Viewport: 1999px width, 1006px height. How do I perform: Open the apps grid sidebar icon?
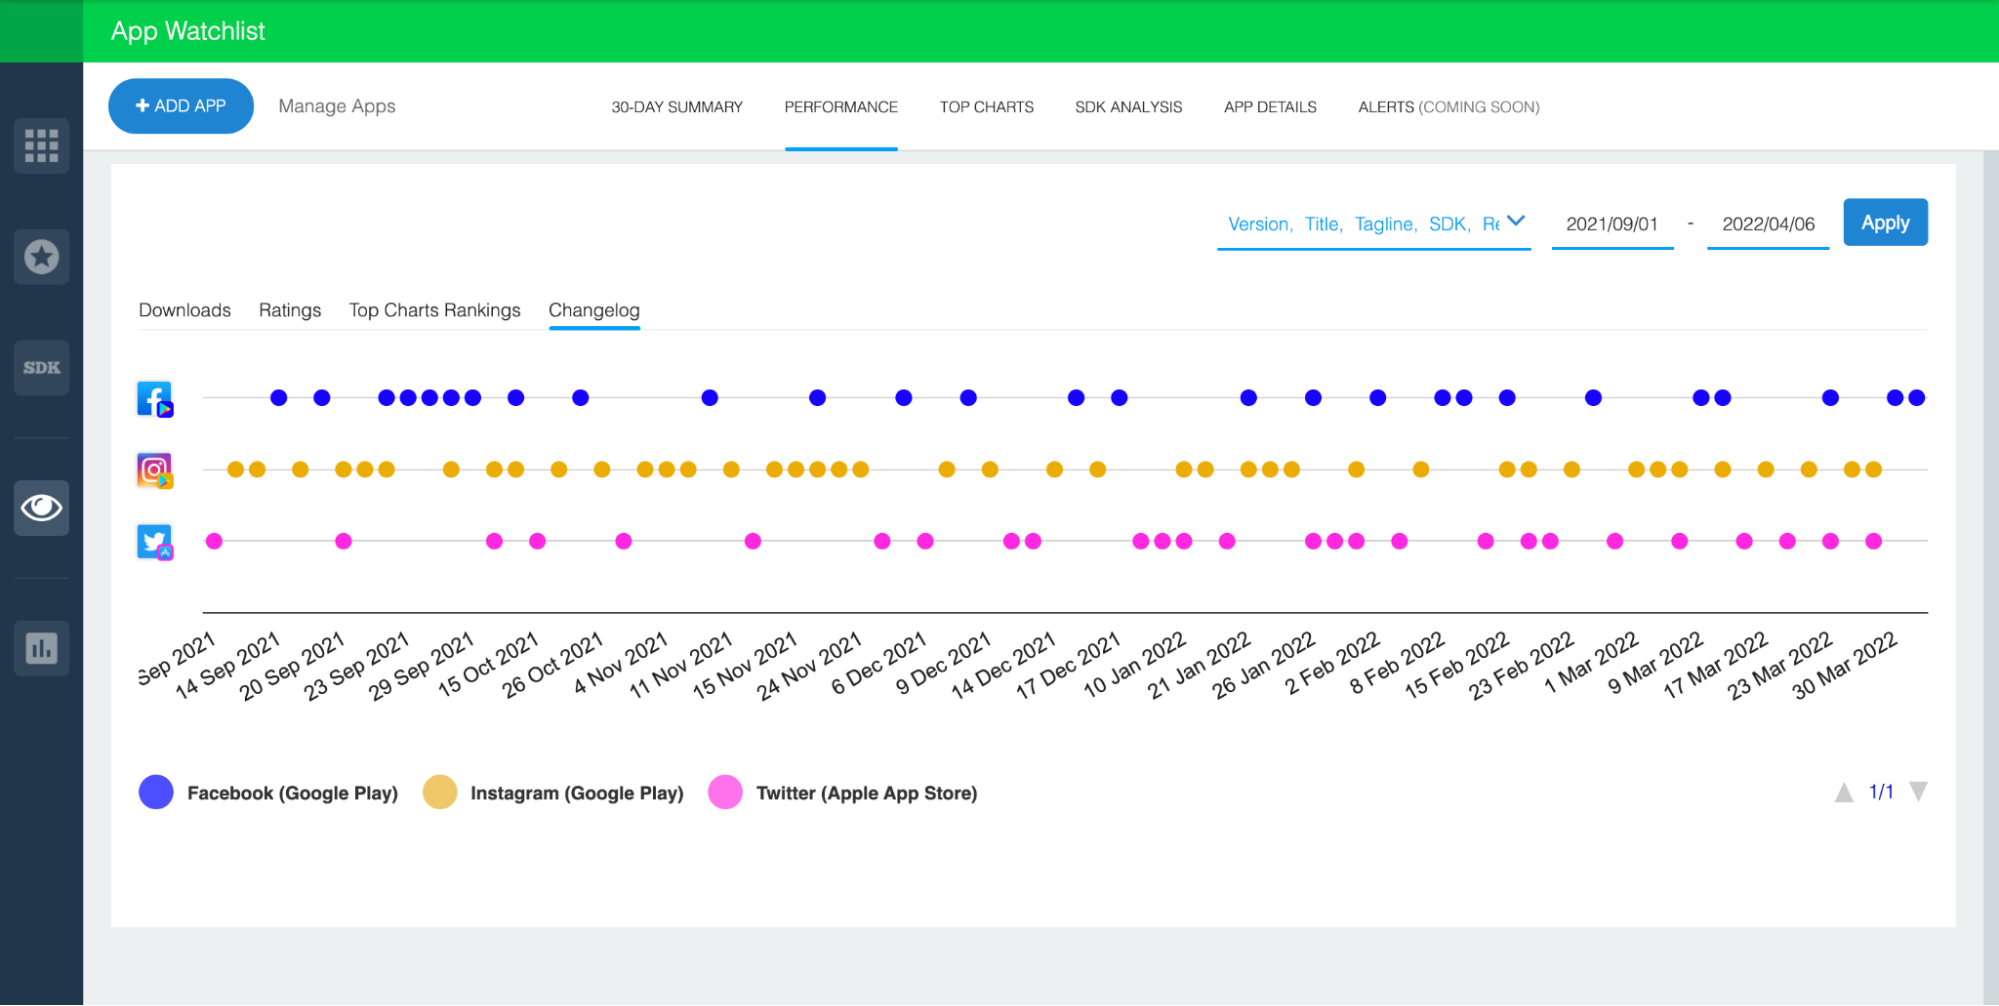(41, 146)
